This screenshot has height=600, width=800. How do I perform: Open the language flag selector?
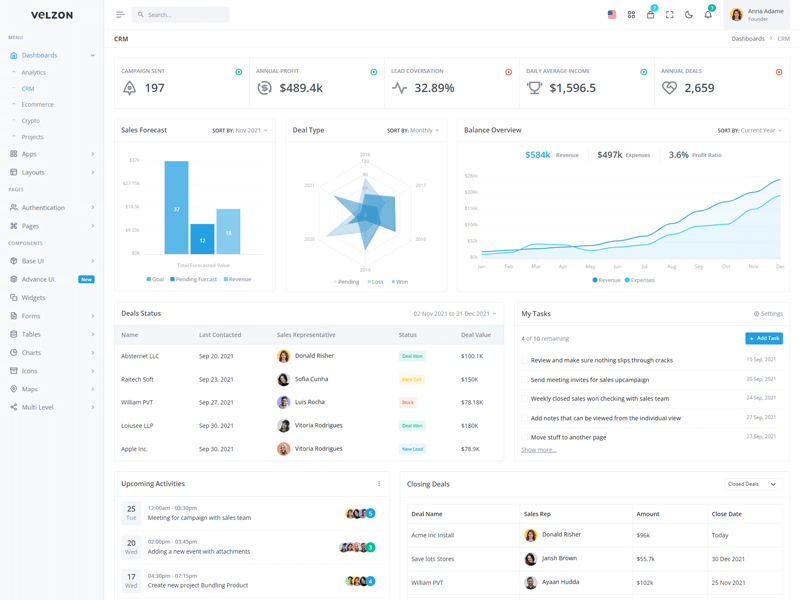point(611,14)
